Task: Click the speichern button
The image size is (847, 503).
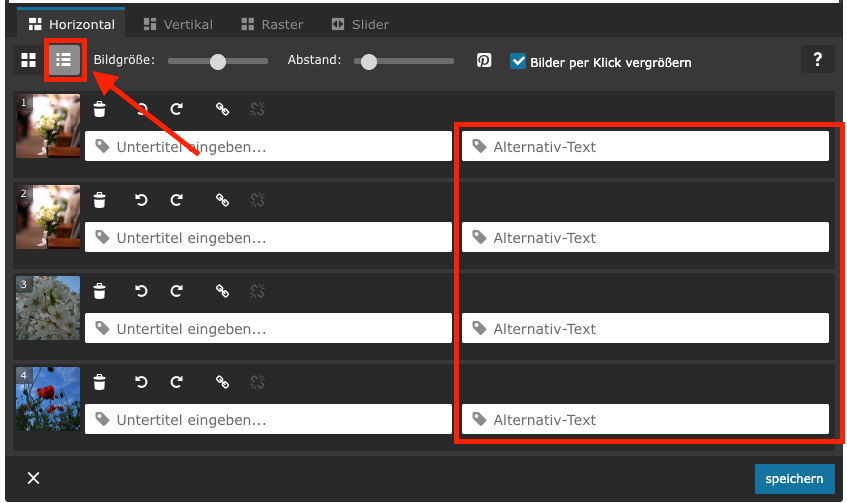Action: coord(794,479)
